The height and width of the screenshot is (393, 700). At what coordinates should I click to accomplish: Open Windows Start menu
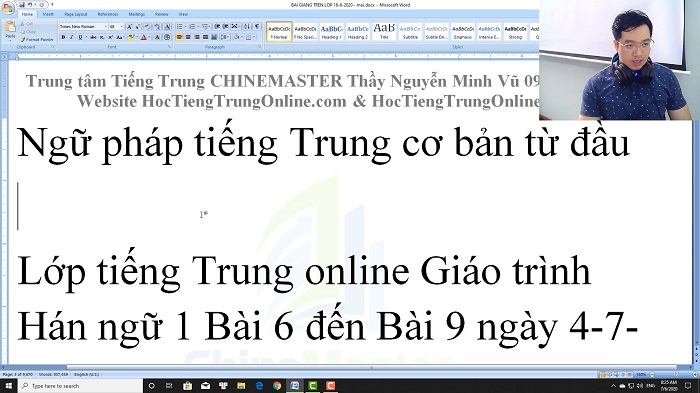click(x=8, y=386)
